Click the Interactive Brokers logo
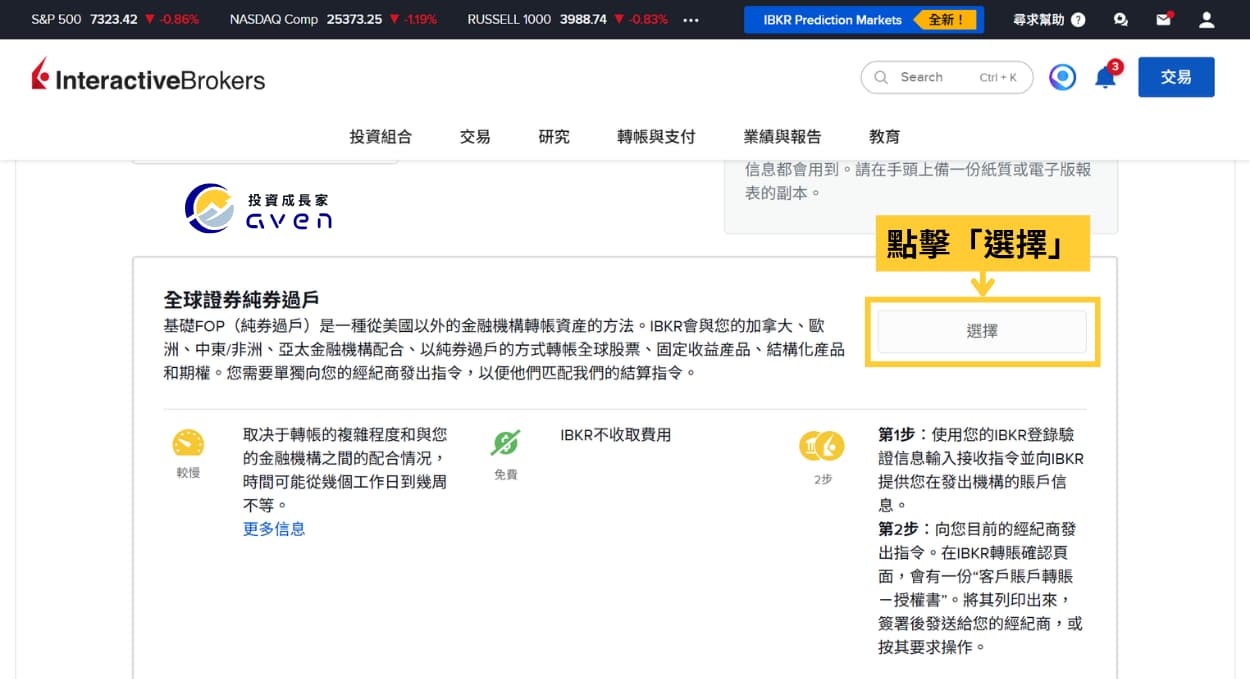The width and height of the screenshot is (1250, 679). (148, 77)
